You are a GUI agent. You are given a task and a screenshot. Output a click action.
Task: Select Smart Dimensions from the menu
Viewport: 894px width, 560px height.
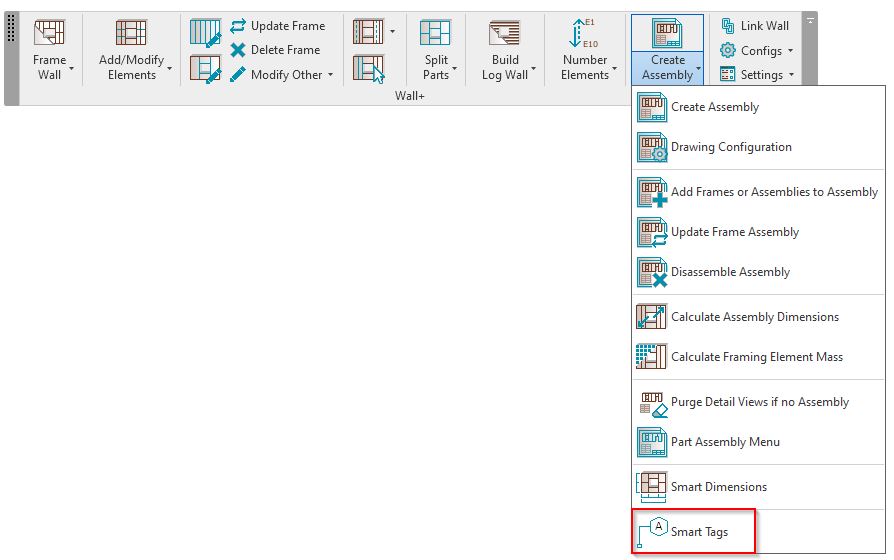pyautogui.click(x=758, y=486)
